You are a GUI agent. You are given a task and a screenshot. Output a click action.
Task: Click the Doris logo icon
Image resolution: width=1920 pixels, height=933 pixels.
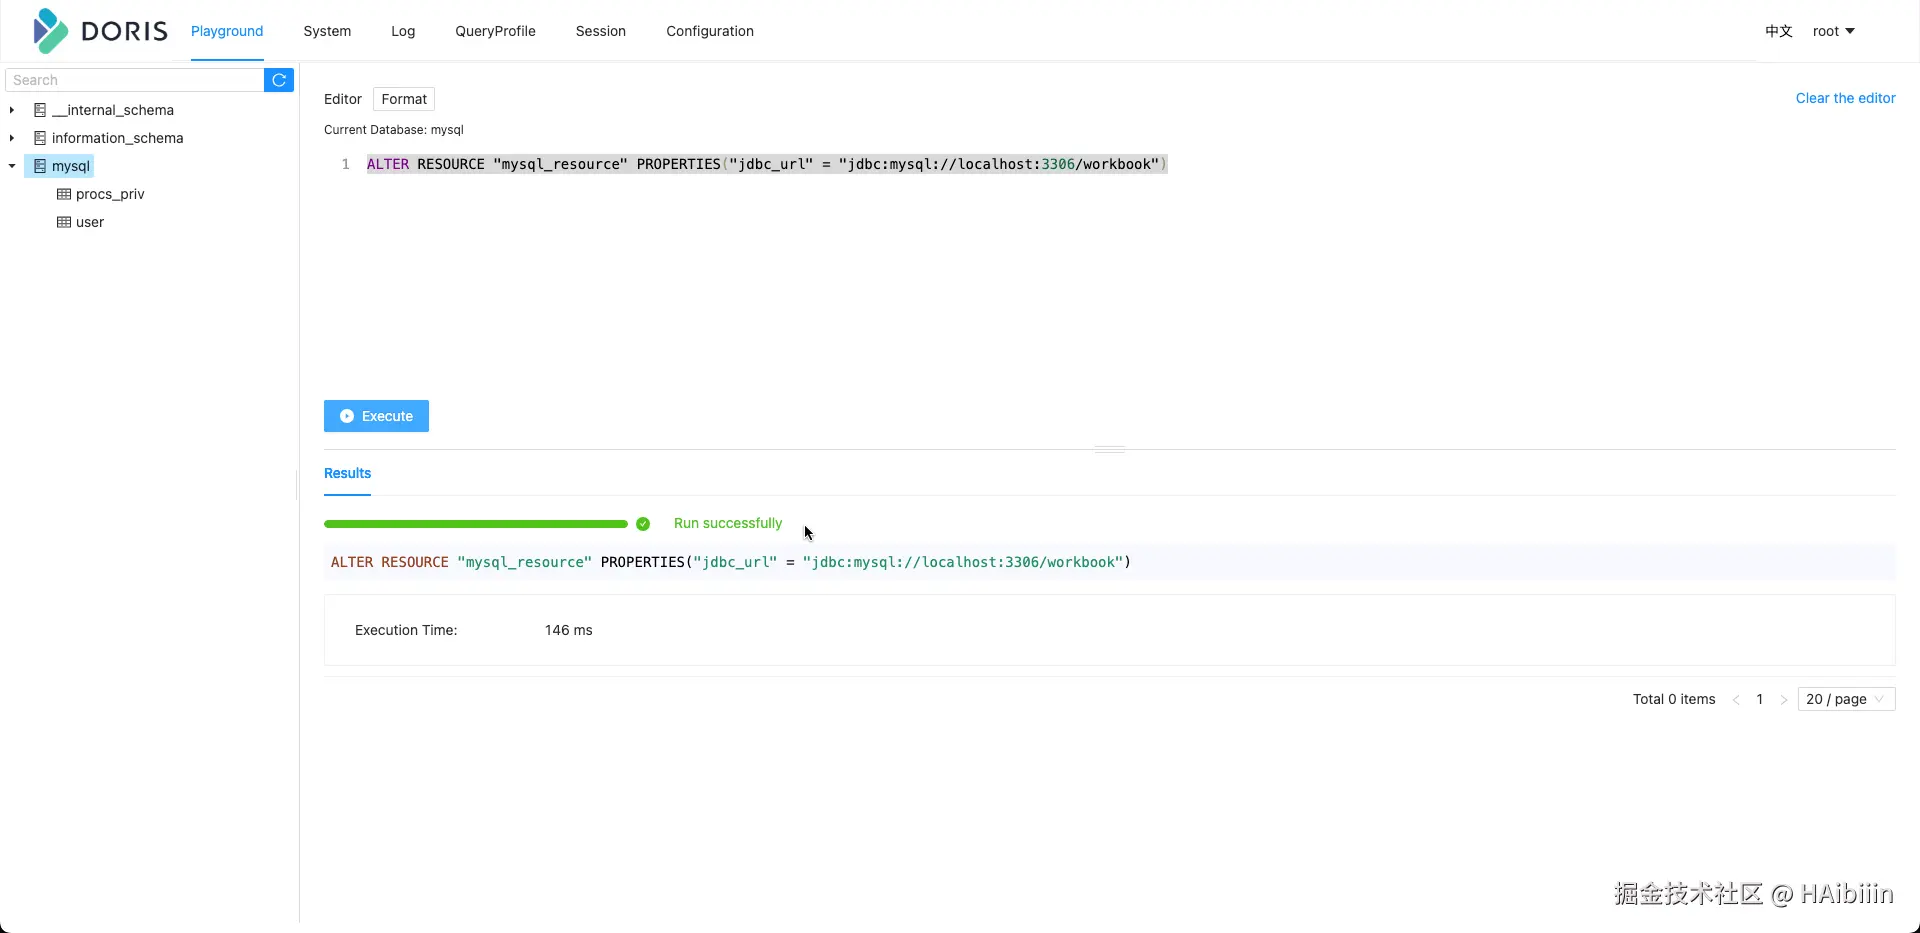50,31
